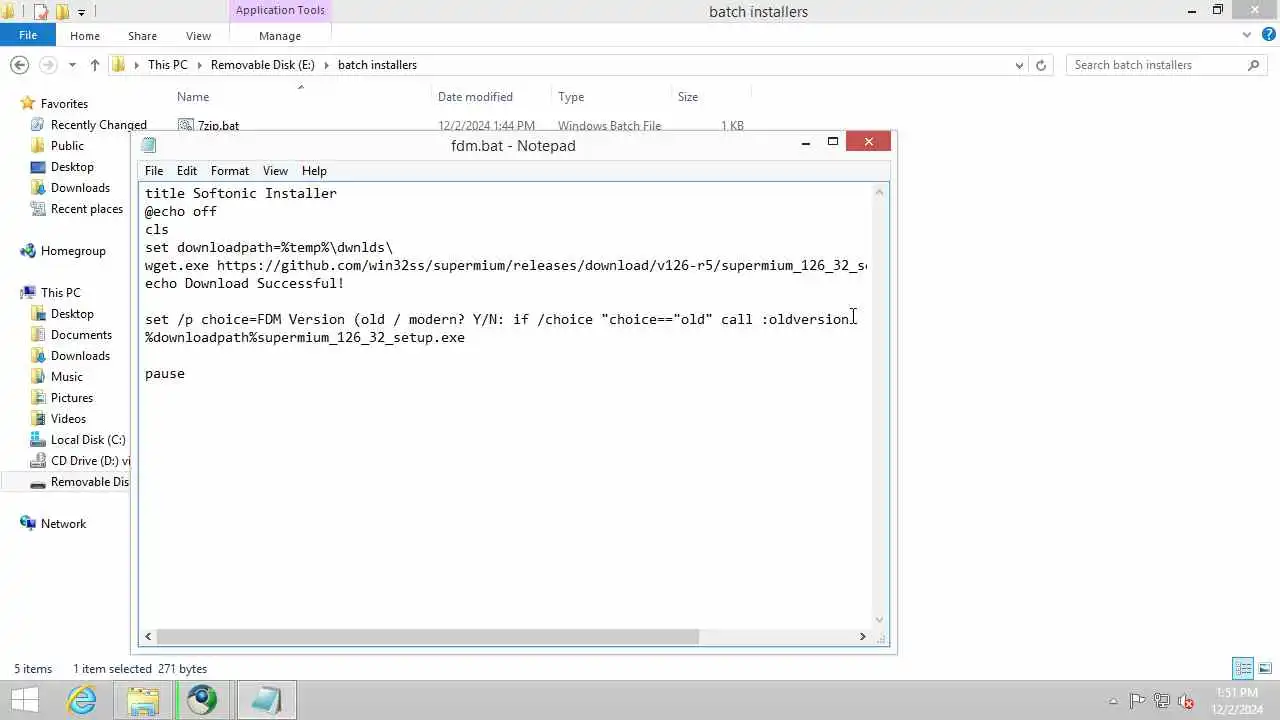Viewport: 1280px width, 720px height.
Task: Expand the Explorer ribbon chevron
Action: click(1247, 35)
